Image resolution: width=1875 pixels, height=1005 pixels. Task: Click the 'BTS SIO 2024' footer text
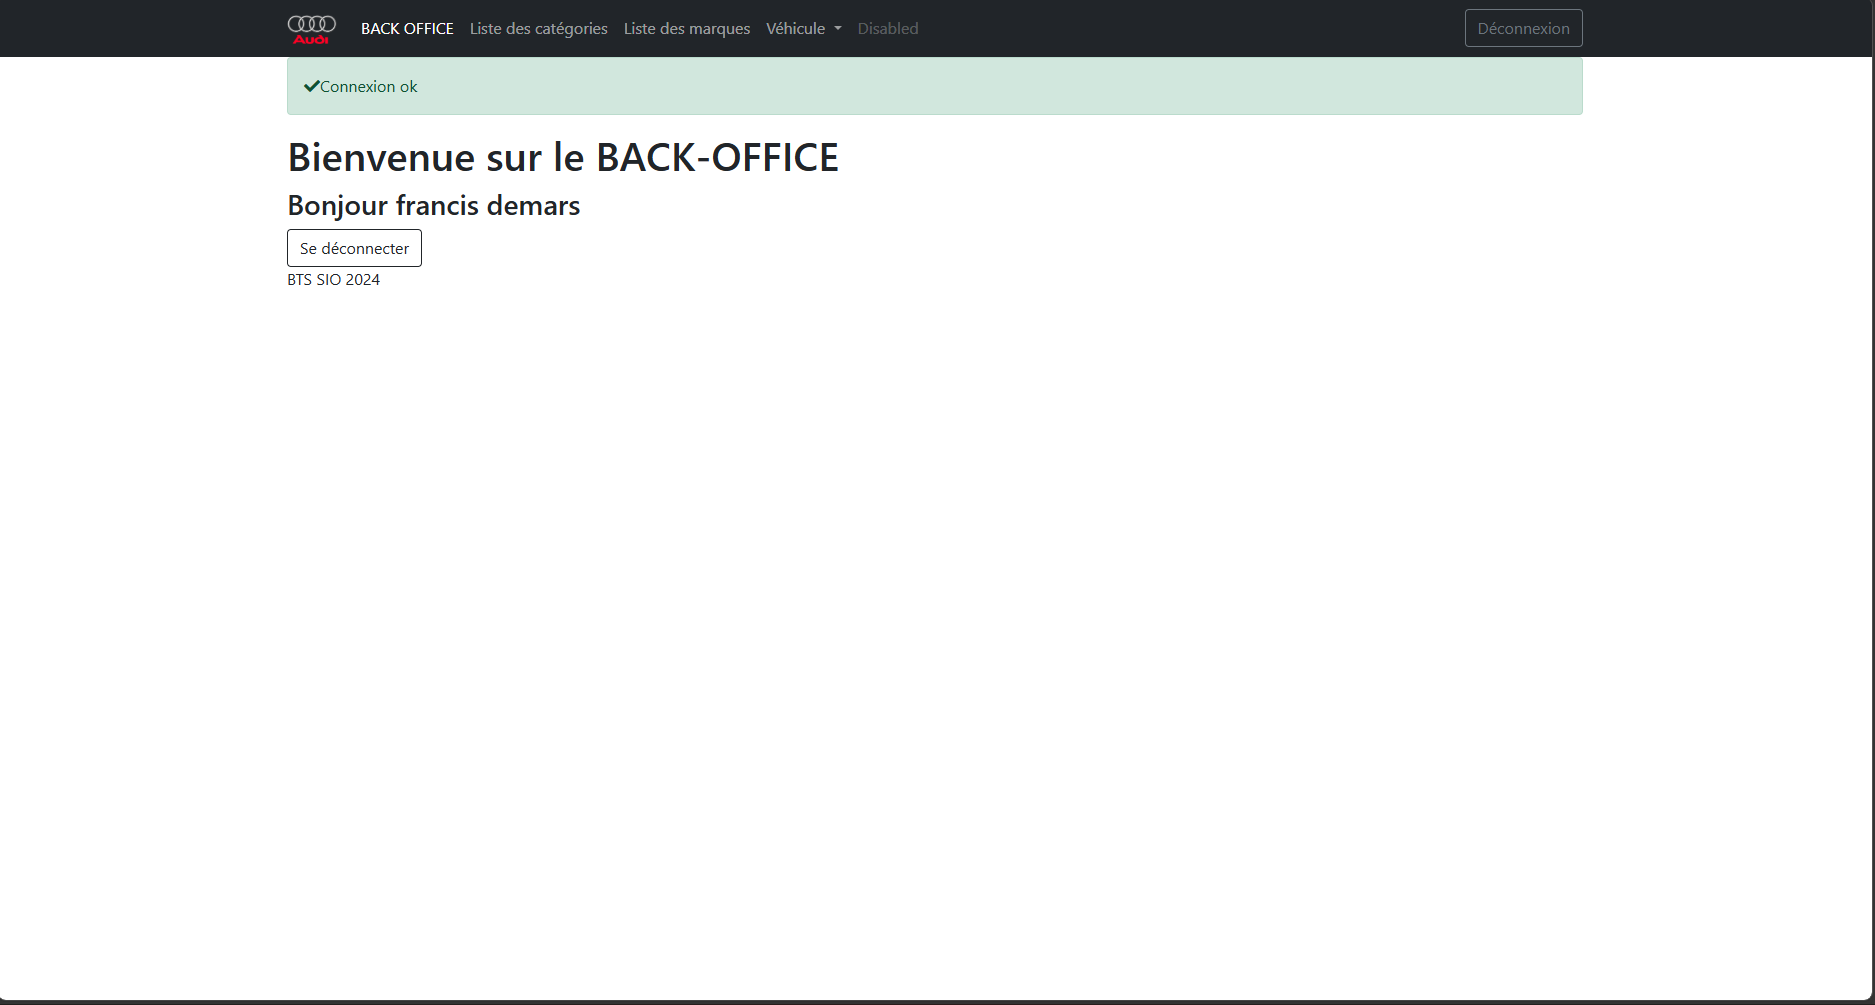[334, 280]
